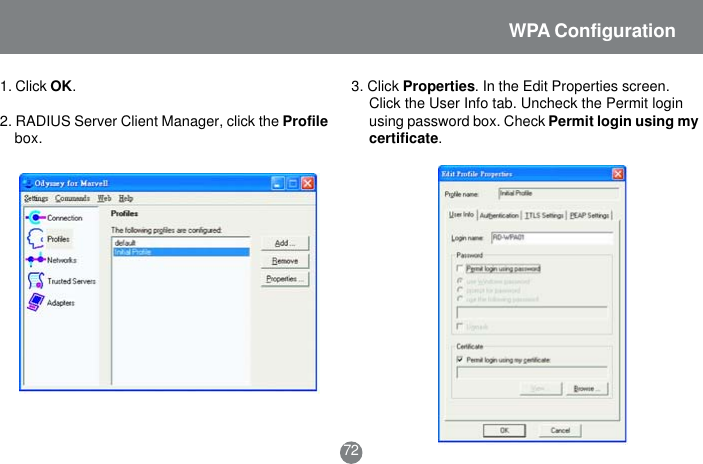The image size is (703, 464).
Task: Click the View... certificate button
Action: [x=541, y=389]
